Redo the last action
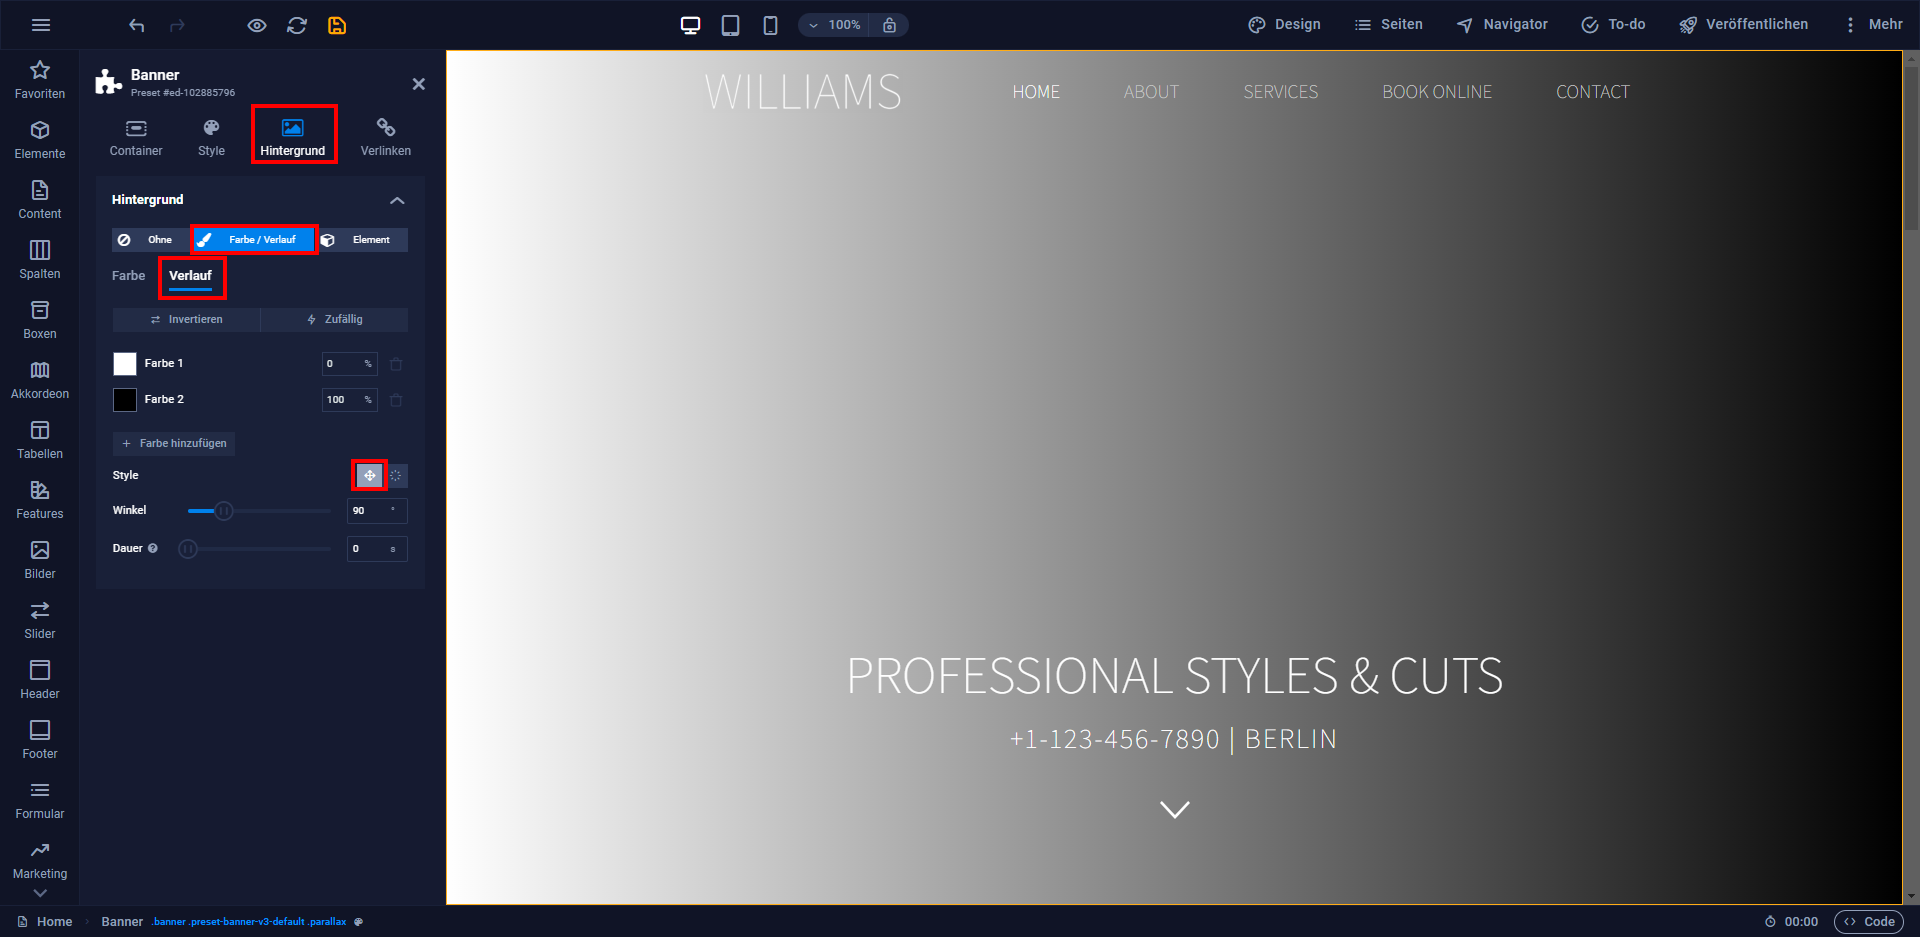 [177, 25]
